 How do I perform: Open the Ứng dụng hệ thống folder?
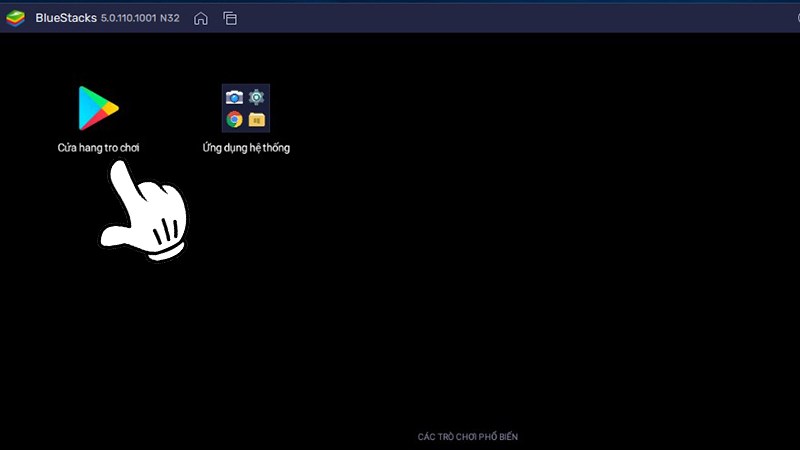pyautogui.click(x=246, y=108)
